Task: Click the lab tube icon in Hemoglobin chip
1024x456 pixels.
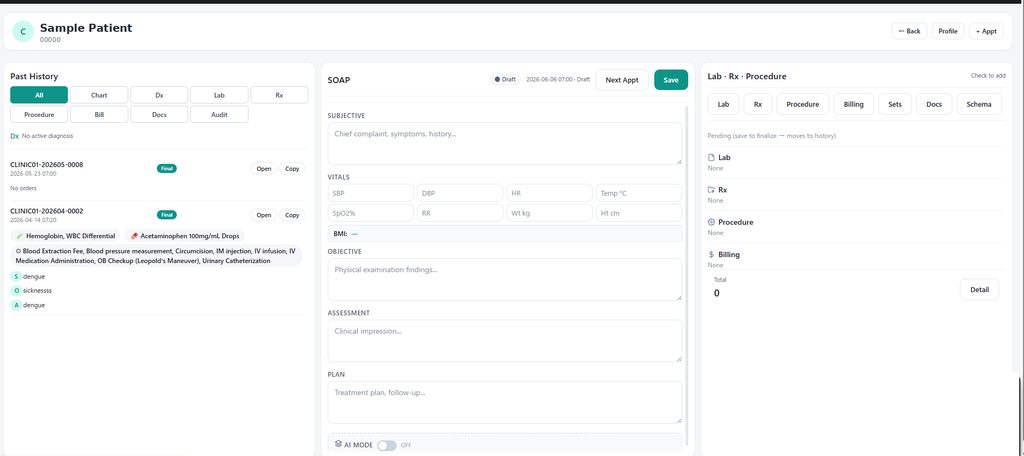Action: [x=20, y=236]
